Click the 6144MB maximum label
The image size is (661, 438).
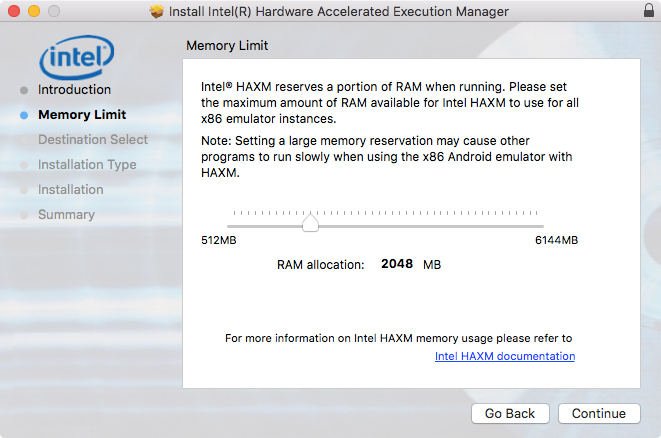pos(556,240)
